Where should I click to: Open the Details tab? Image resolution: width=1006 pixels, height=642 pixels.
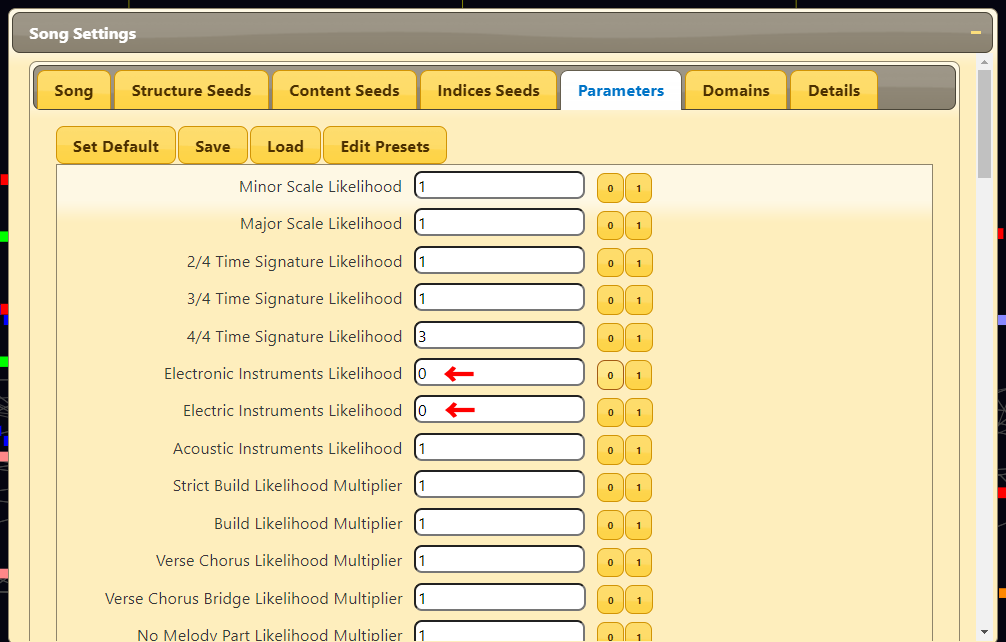(x=833, y=91)
